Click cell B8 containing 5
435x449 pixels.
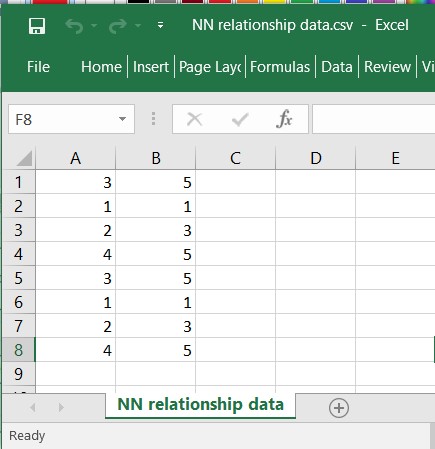click(x=156, y=350)
